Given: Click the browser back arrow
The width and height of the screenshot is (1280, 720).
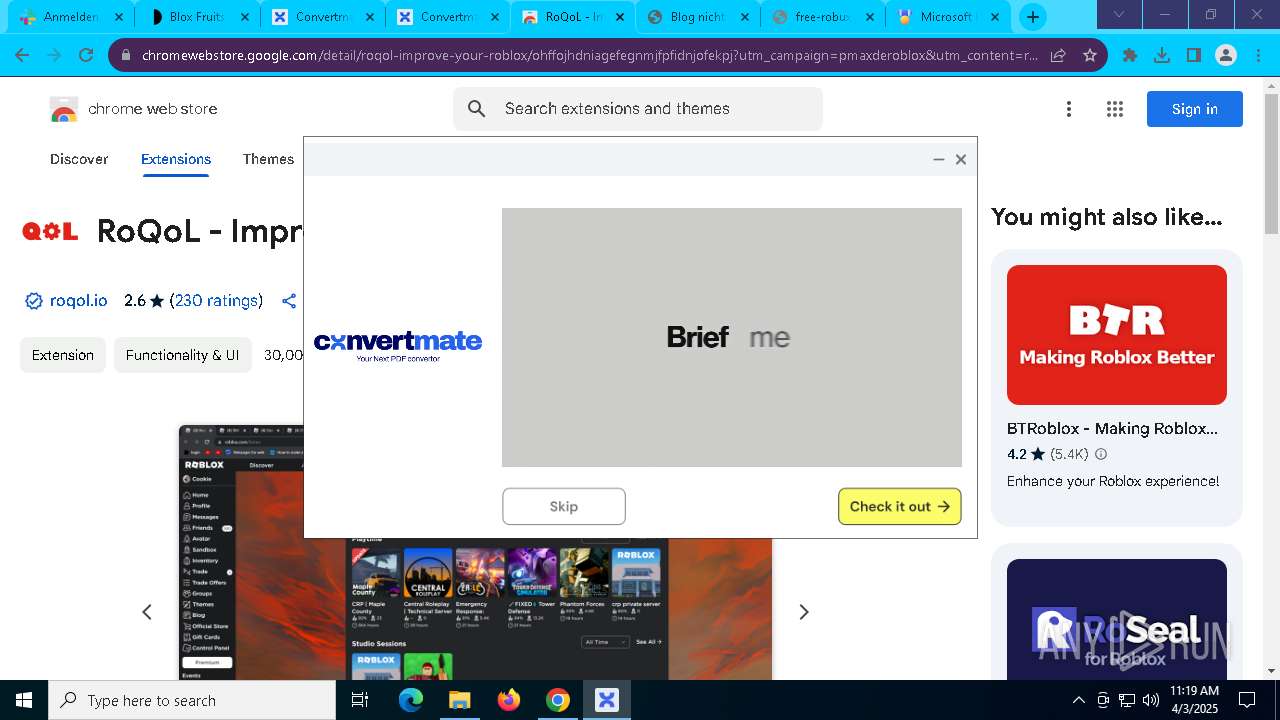Looking at the screenshot, I should click(x=22, y=55).
